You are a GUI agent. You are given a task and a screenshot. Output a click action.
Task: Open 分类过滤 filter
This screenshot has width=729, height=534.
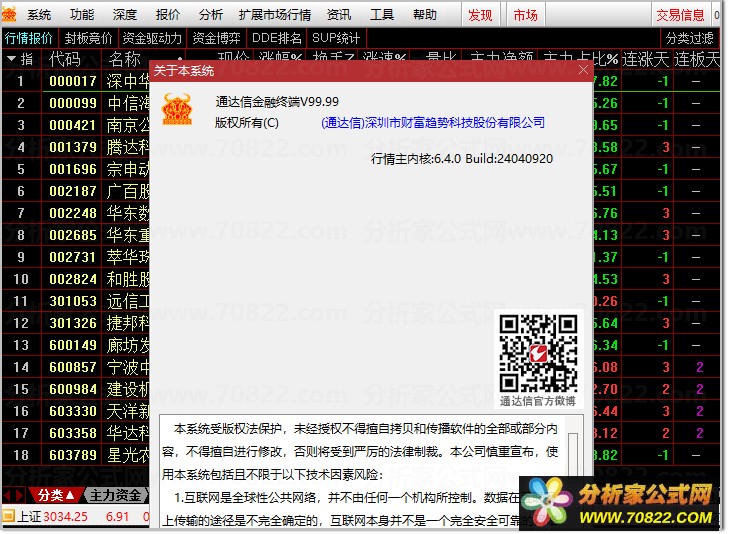(689, 38)
